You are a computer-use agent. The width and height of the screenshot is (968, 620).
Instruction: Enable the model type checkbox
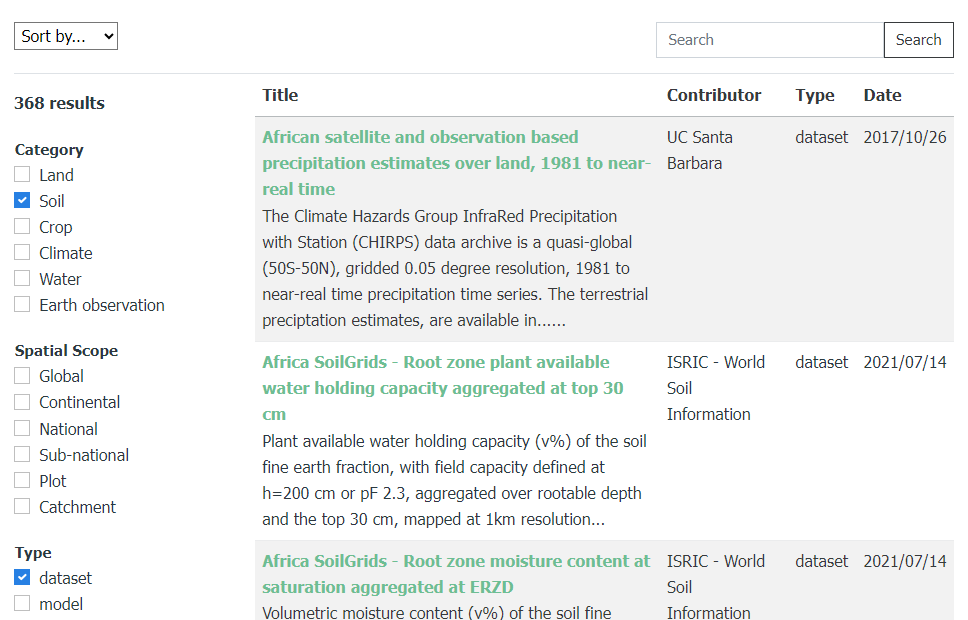coord(22,604)
